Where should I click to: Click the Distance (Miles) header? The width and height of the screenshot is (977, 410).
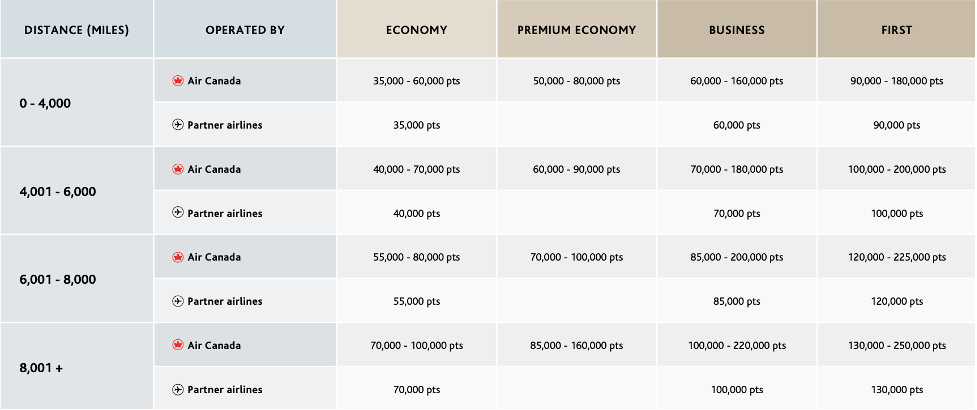pos(77,30)
